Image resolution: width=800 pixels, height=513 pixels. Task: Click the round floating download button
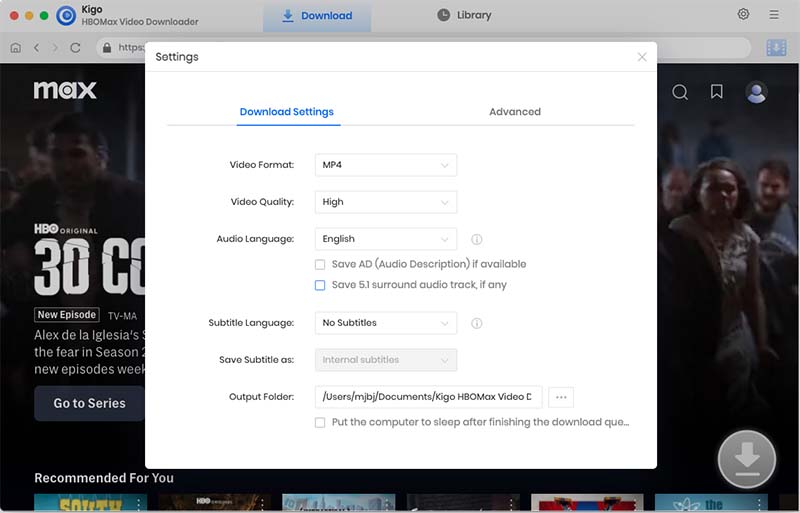pyautogui.click(x=747, y=459)
